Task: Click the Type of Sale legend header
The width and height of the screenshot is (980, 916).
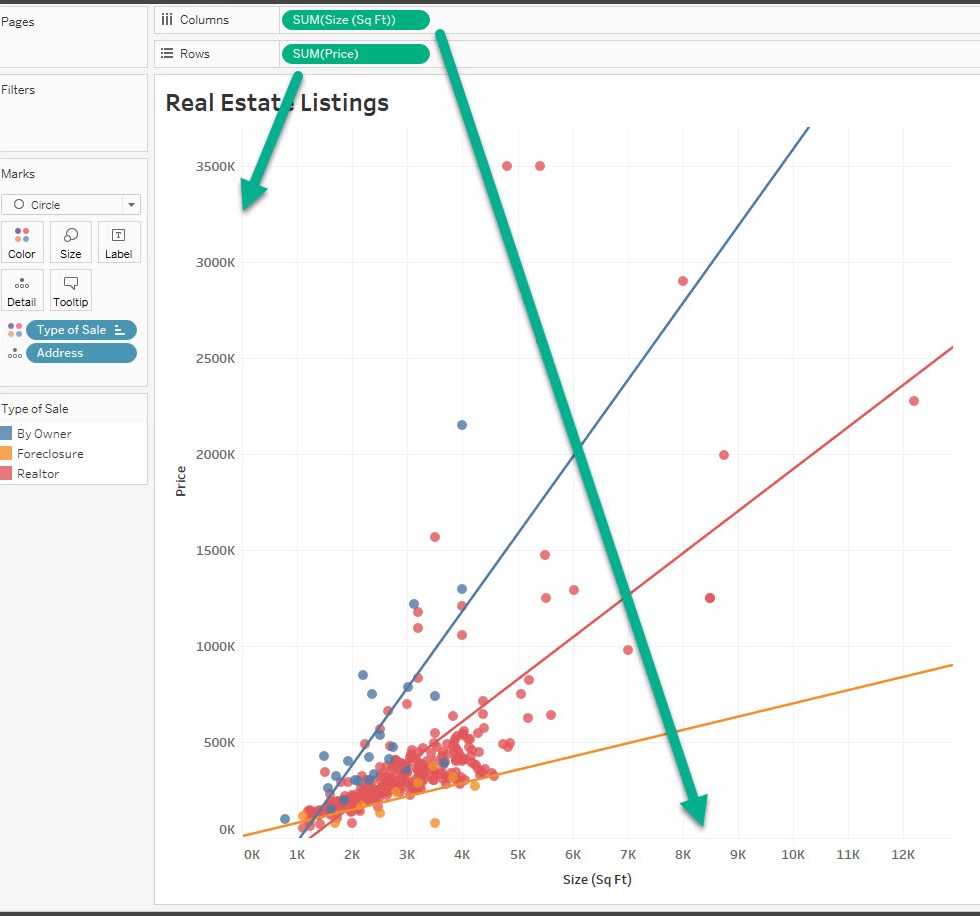Action: [x=35, y=409]
